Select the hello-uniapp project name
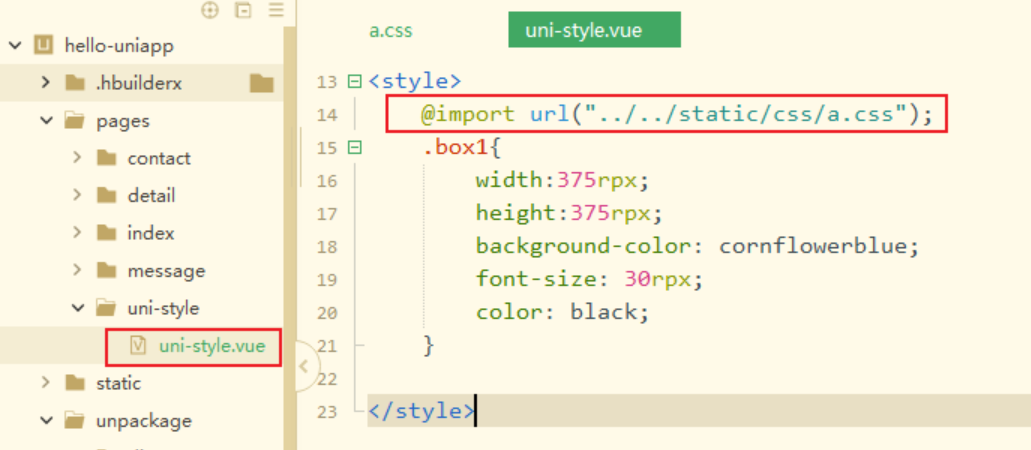Viewport: 1031px width, 450px height. (x=119, y=45)
